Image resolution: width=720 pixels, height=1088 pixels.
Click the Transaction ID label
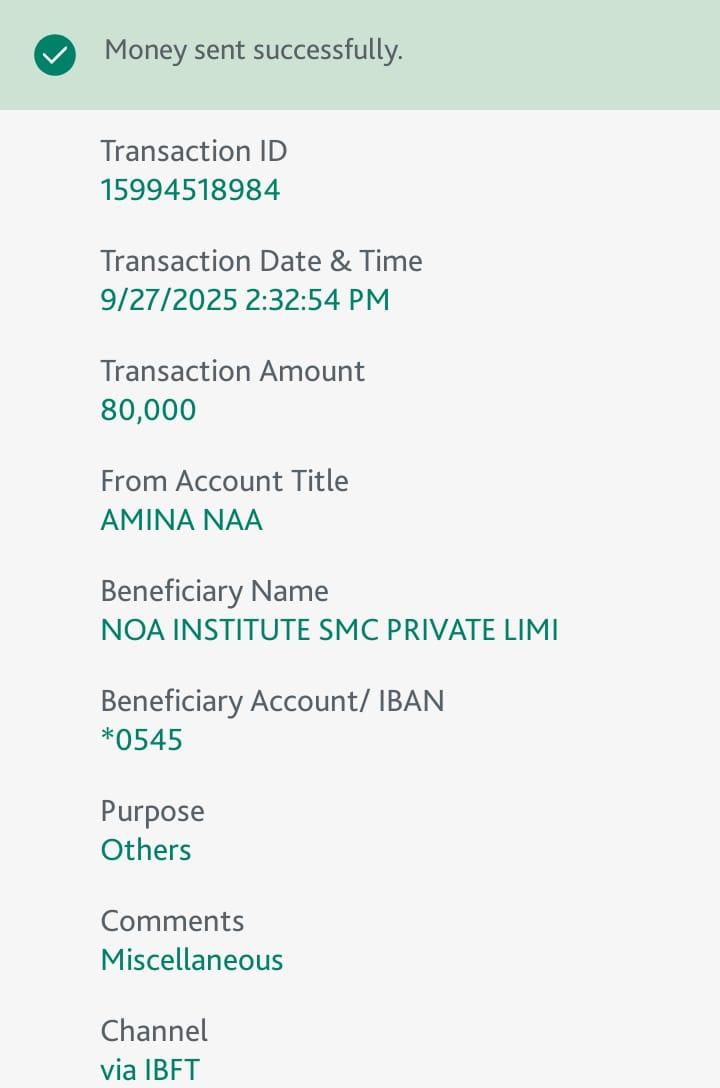[x=193, y=151]
